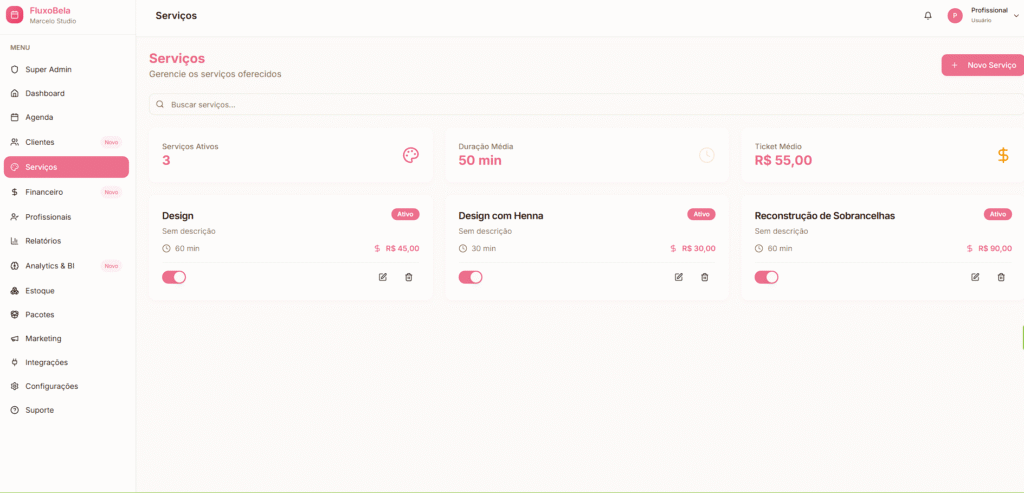Screen dimensions: 1024x493
Task: Disable the Design service toggle
Action: coord(174,277)
